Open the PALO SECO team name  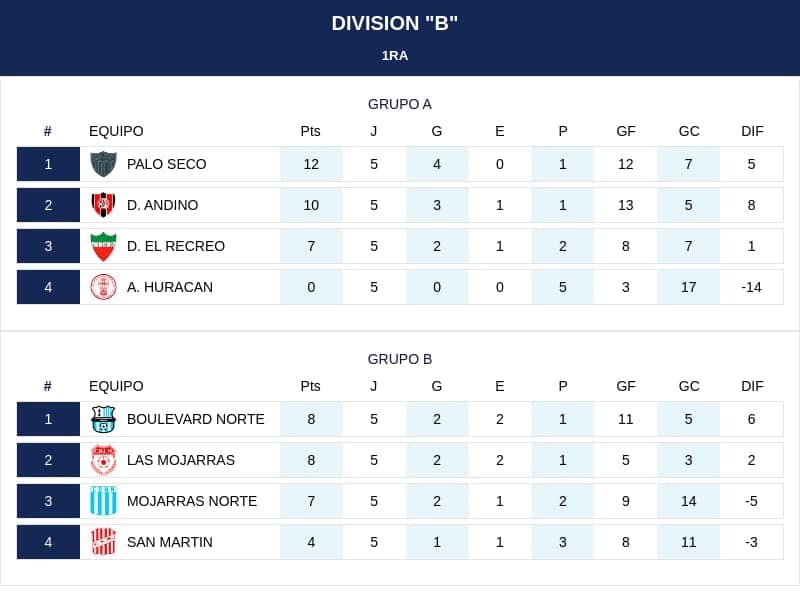click(166, 164)
